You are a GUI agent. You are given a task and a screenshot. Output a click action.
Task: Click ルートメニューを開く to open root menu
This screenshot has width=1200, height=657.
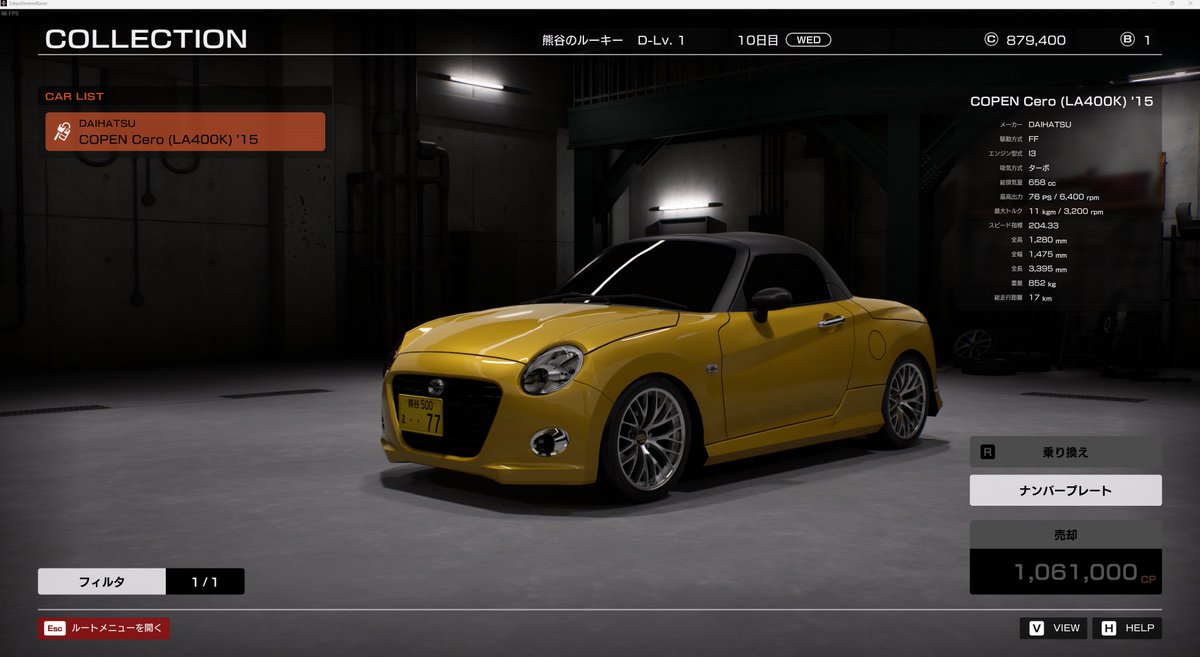[x=117, y=628]
